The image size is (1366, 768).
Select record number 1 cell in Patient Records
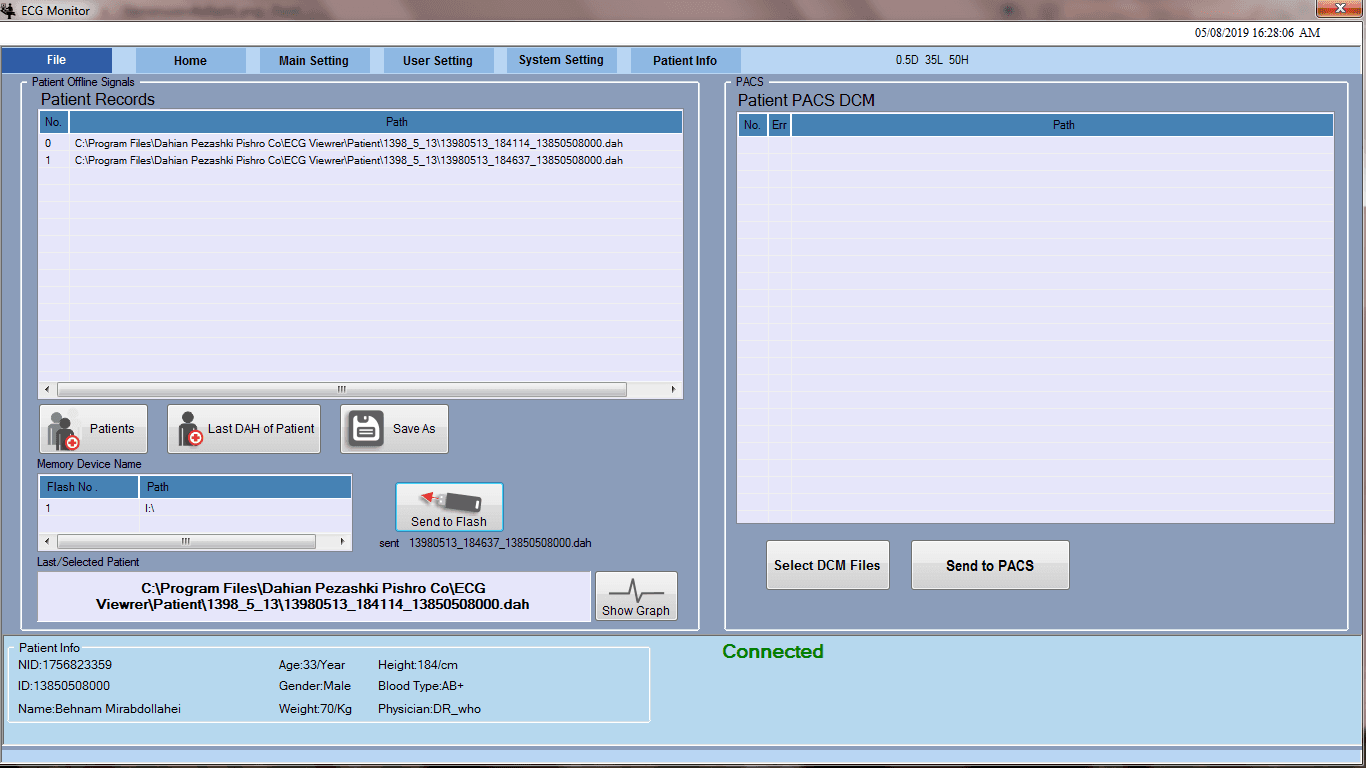tap(54, 160)
